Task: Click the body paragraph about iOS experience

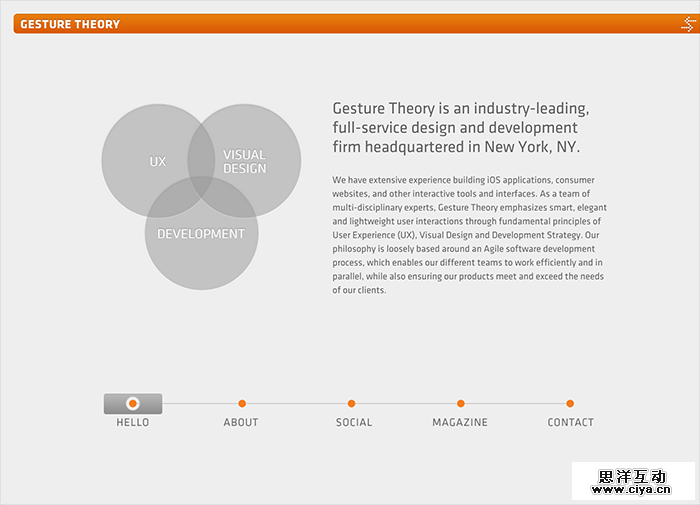Action: coord(469,234)
